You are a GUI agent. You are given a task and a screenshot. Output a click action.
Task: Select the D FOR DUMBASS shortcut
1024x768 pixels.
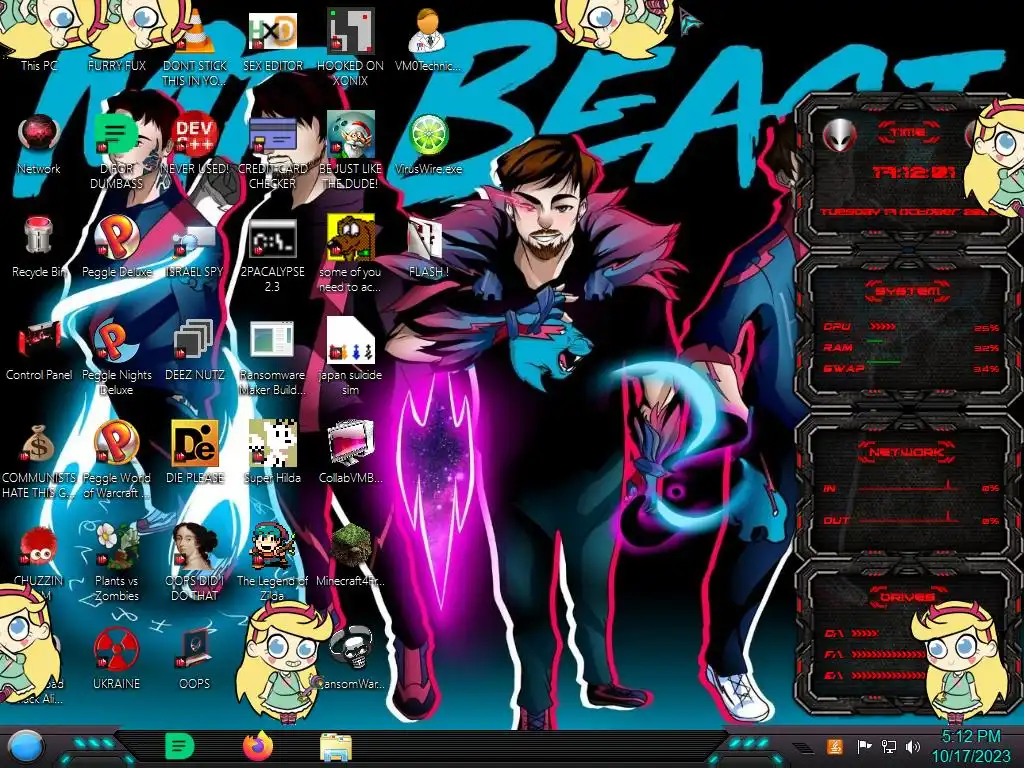click(x=116, y=152)
